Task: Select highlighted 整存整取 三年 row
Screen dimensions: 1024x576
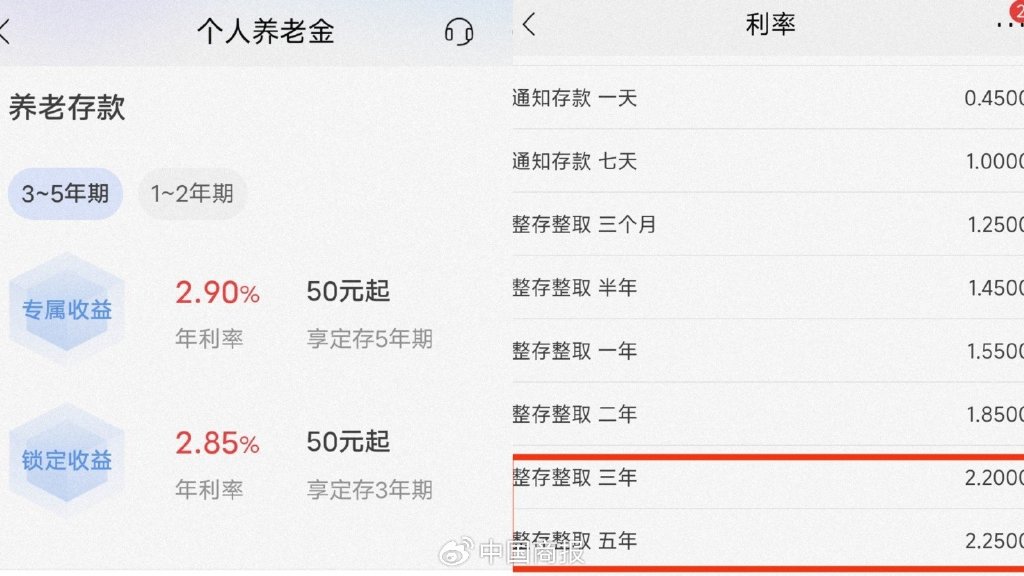Action: (x=768, y=477)
